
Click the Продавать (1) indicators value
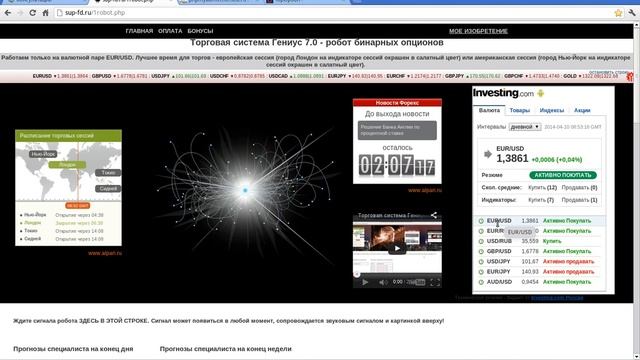click(x=579, y=200)
